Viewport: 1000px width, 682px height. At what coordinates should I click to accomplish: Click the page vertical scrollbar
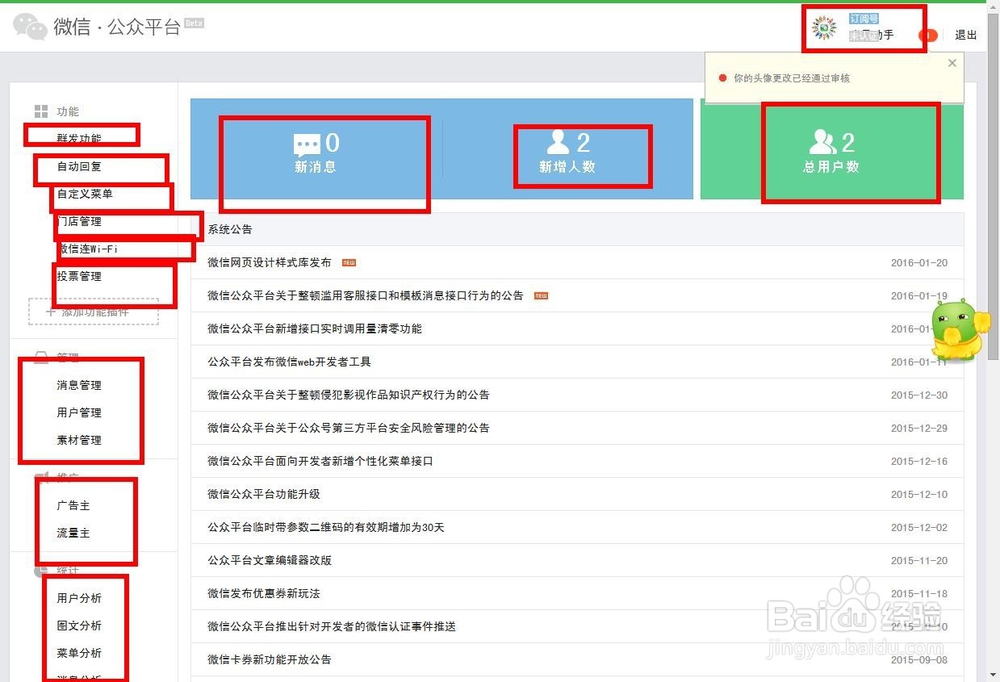click(x=994, y=185)
